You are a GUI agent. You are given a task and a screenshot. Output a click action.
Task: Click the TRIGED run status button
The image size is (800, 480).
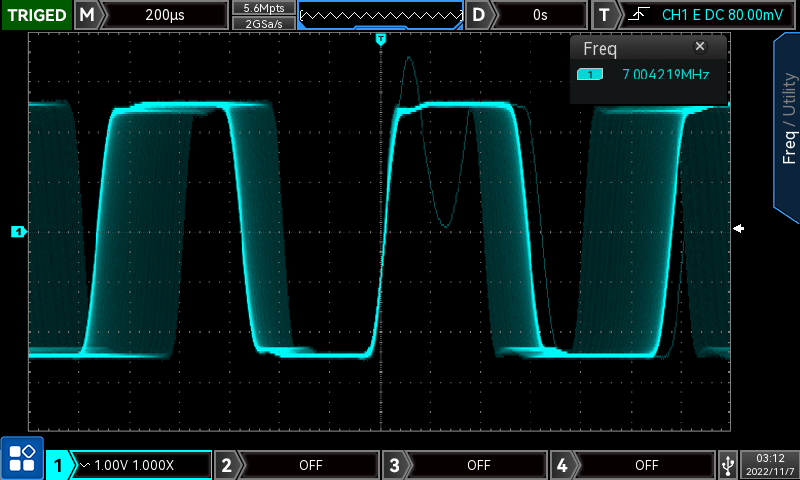pyautogui.click(x=36, y=15)
